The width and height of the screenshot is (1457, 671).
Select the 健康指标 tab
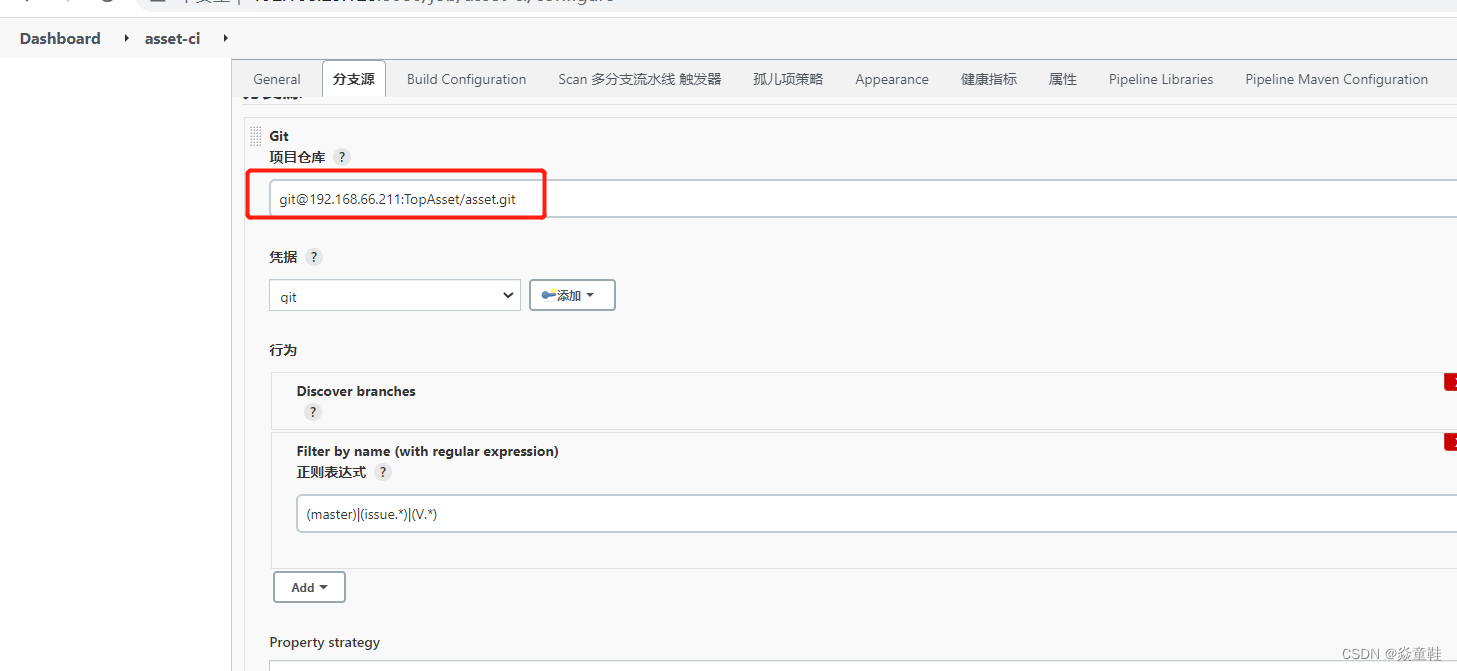click(x=988, y=79)
